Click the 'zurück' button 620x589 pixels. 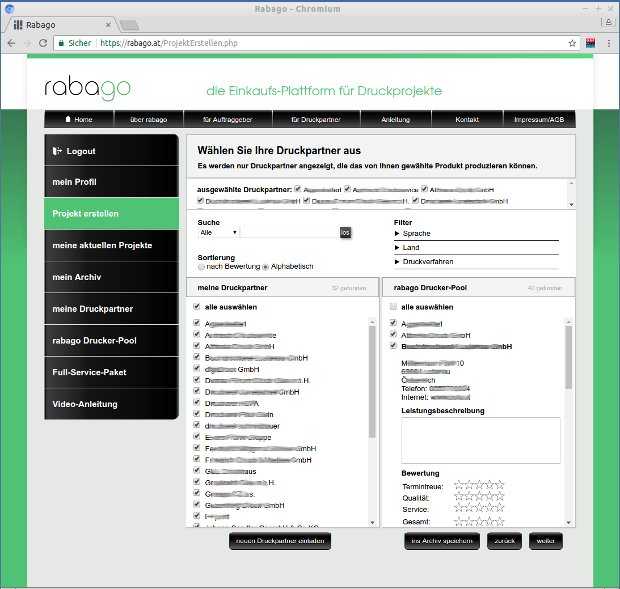tap(505, 541)
